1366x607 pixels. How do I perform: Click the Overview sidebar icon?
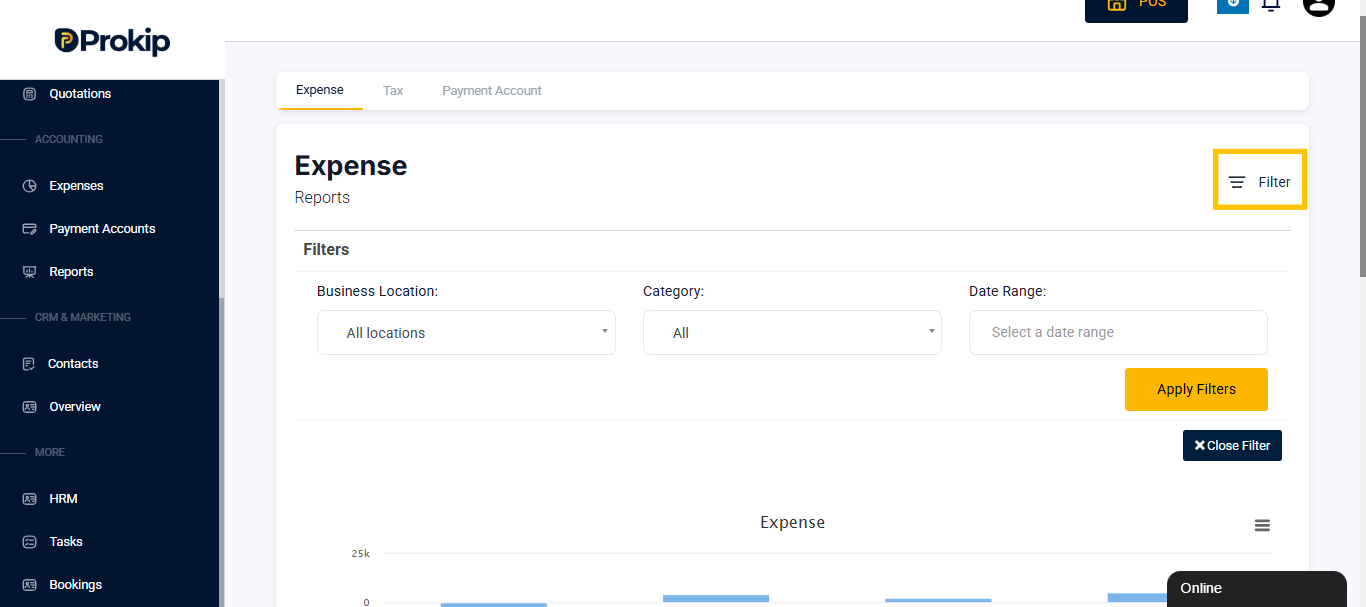click(x=29, y=407)
